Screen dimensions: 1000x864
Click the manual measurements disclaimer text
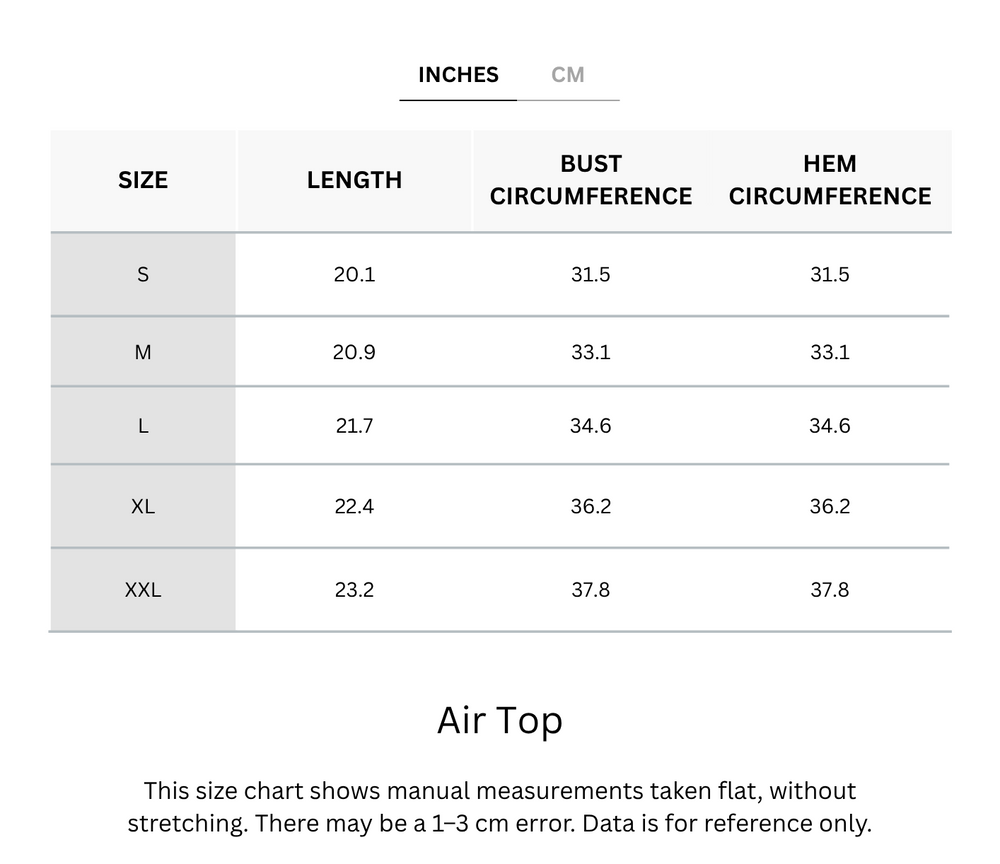500,807
